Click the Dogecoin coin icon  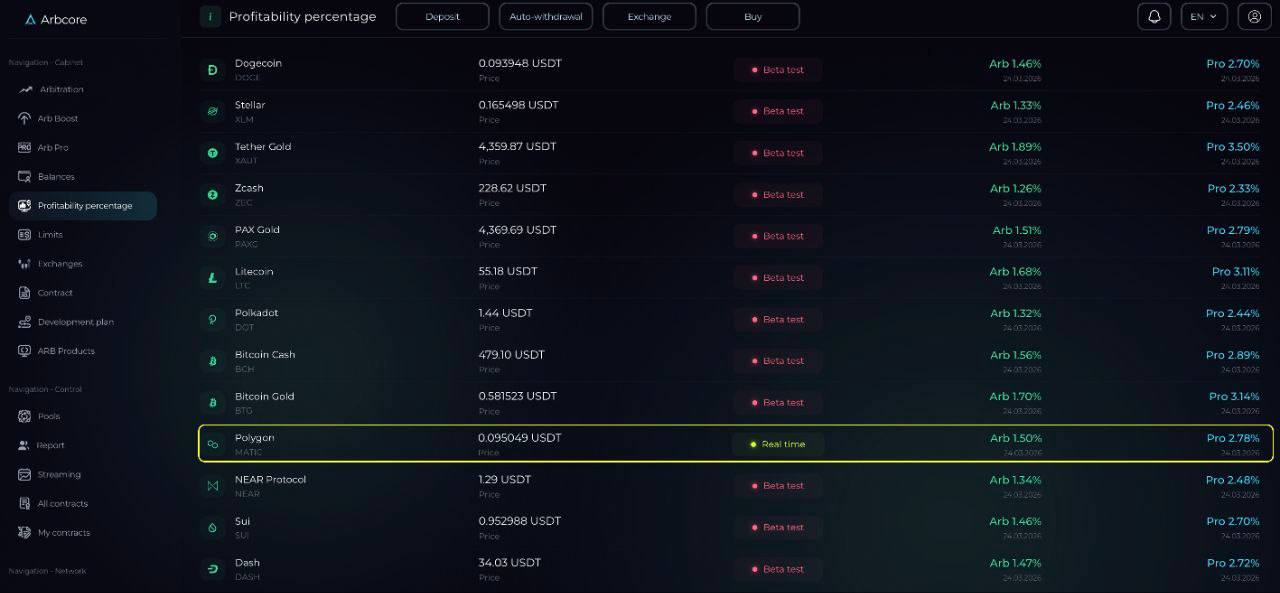pyautogui.click(x=212, y=70)
